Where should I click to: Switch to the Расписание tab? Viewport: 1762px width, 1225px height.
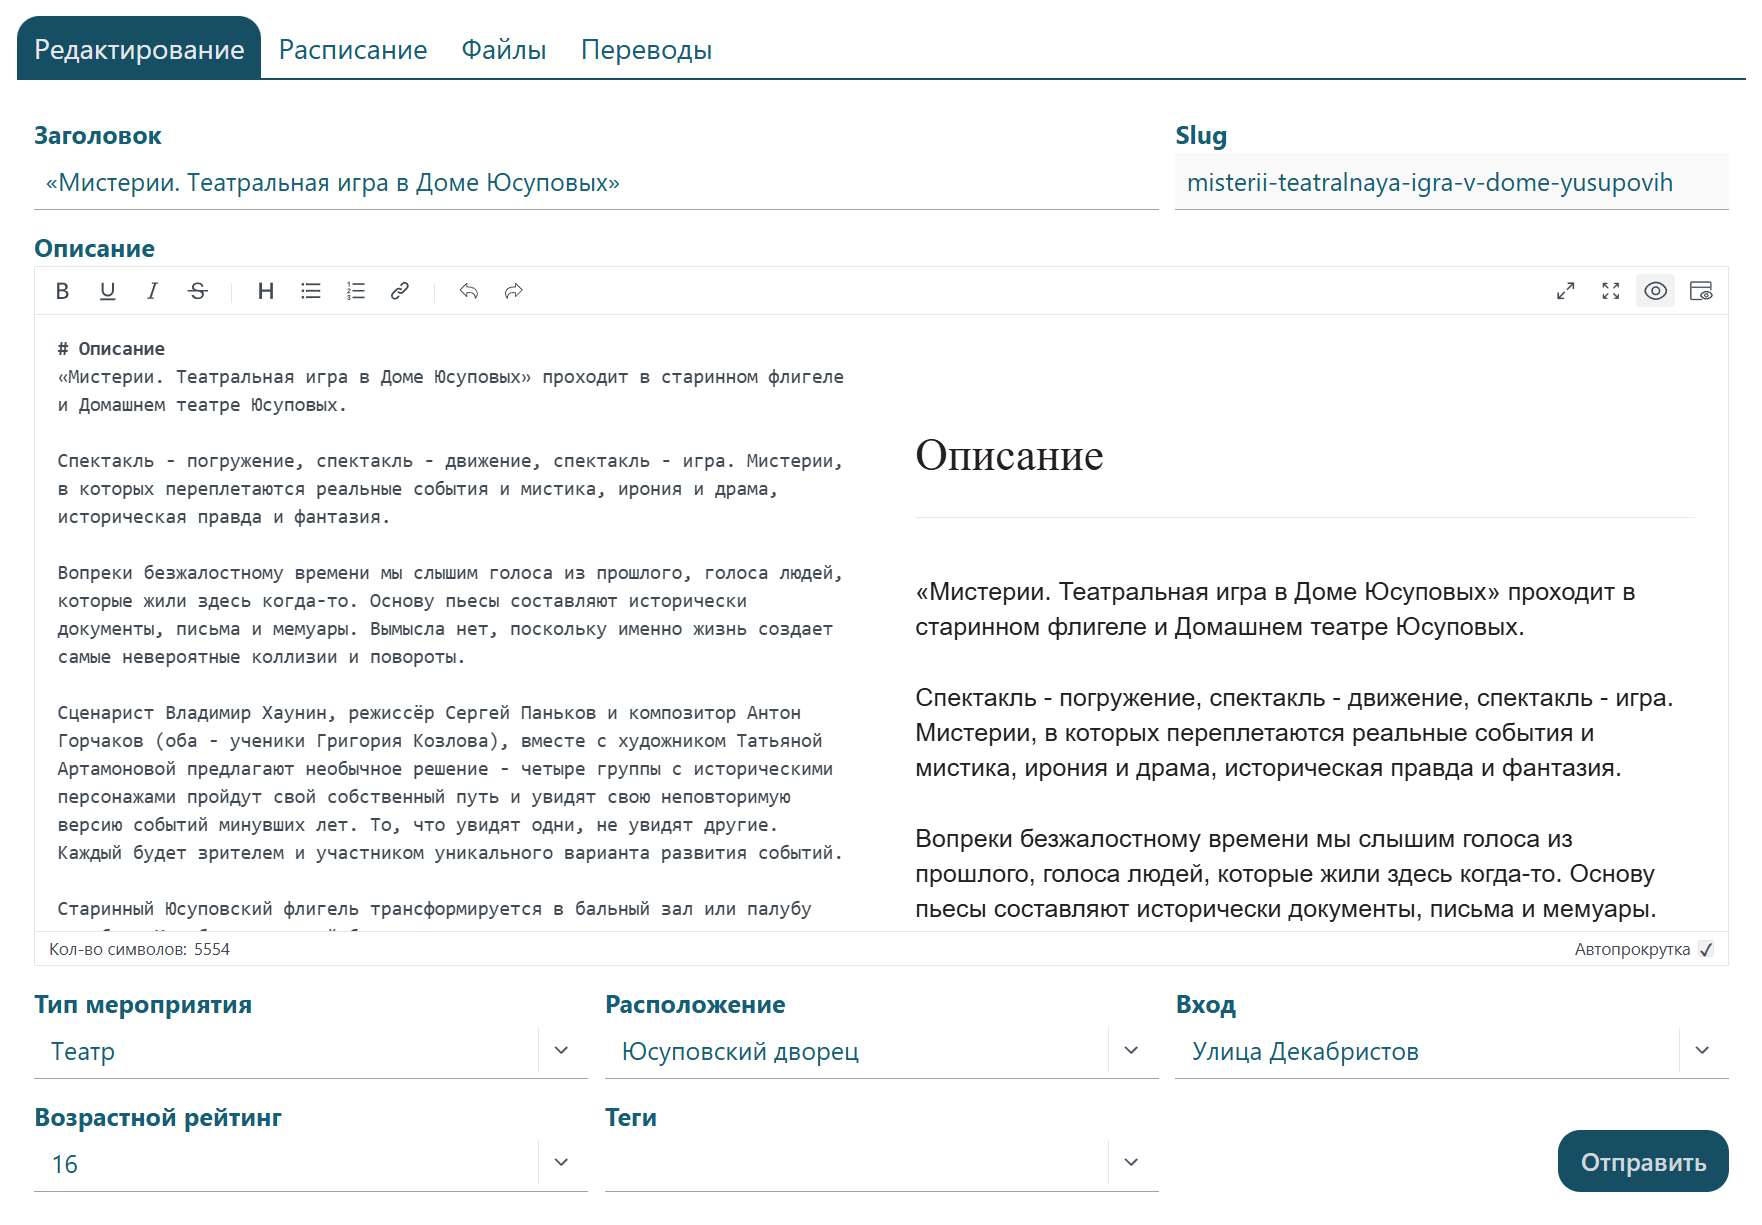coord(353,50)
